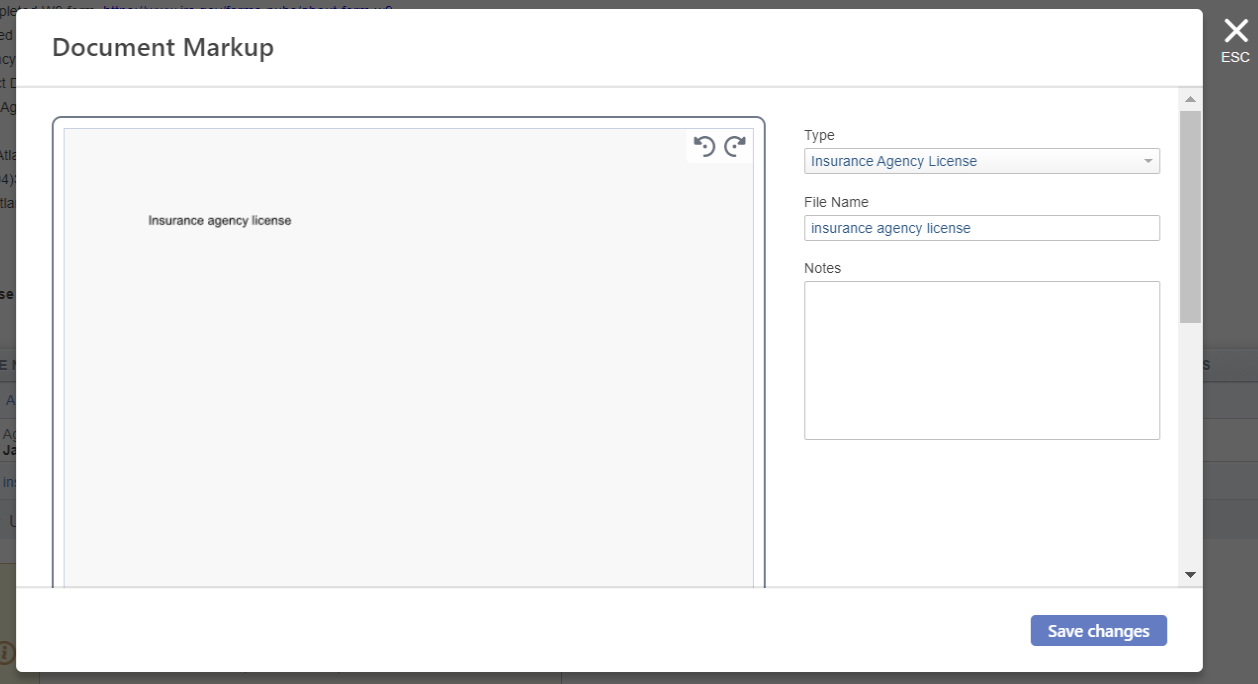Viewport: 1258px width, 684px height.
Task: Click the blank area of the document preview
Action: coord(408,400)
